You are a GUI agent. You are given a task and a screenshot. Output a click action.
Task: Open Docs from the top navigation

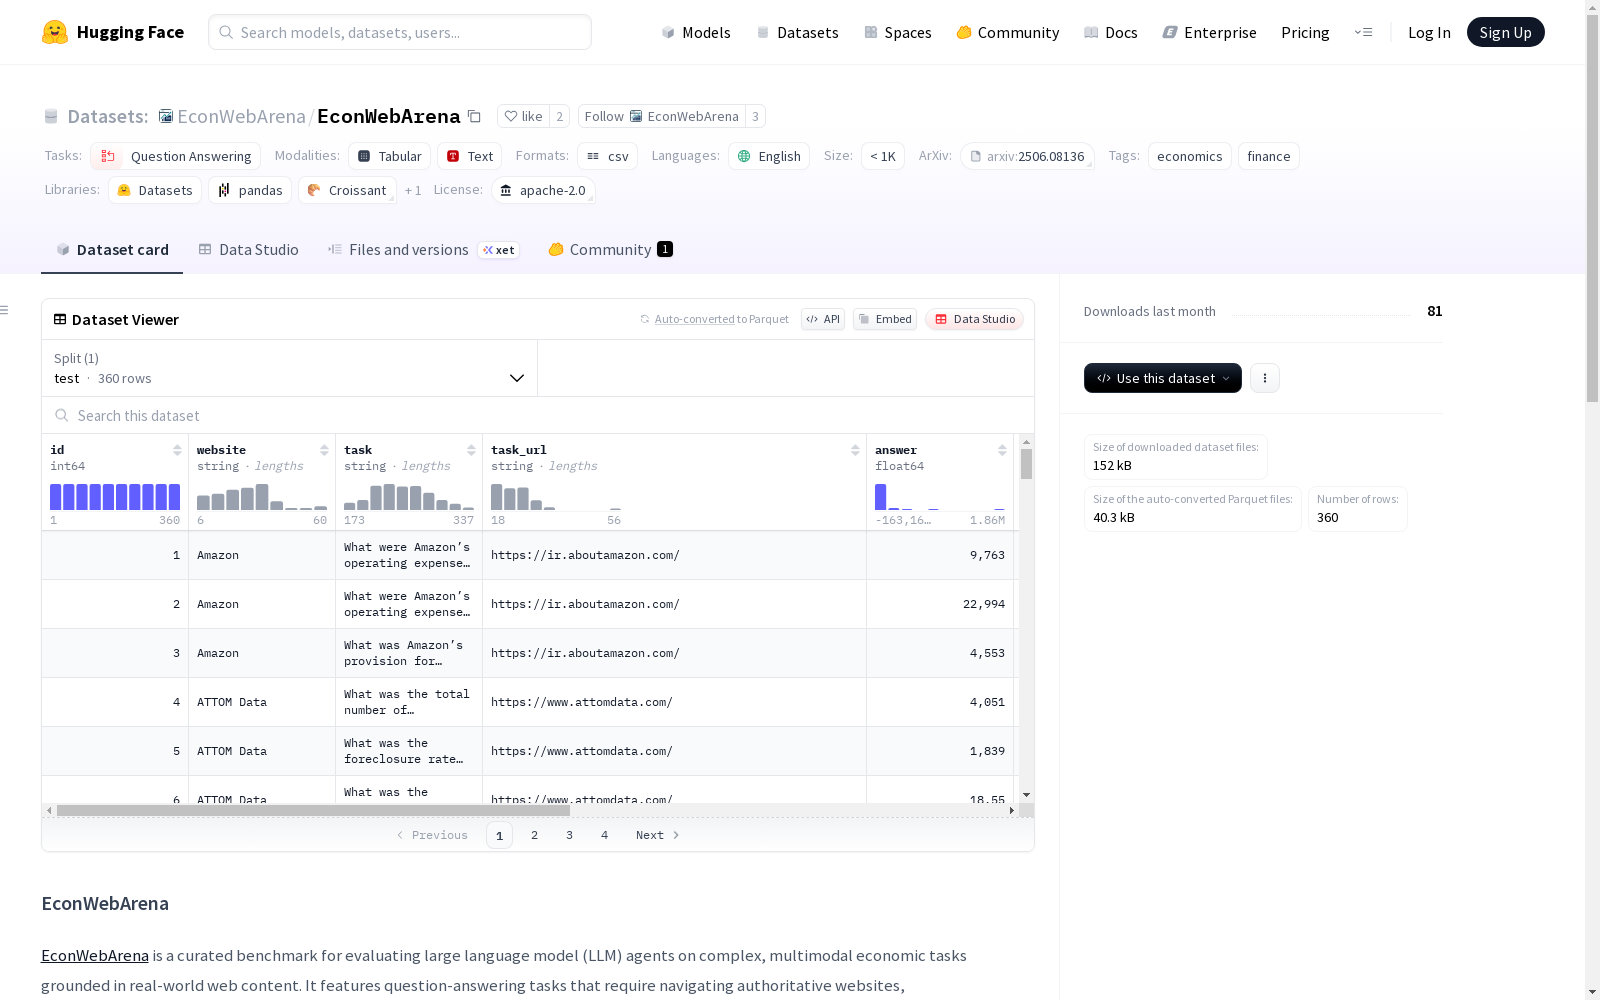click(x=1111, y=33)
